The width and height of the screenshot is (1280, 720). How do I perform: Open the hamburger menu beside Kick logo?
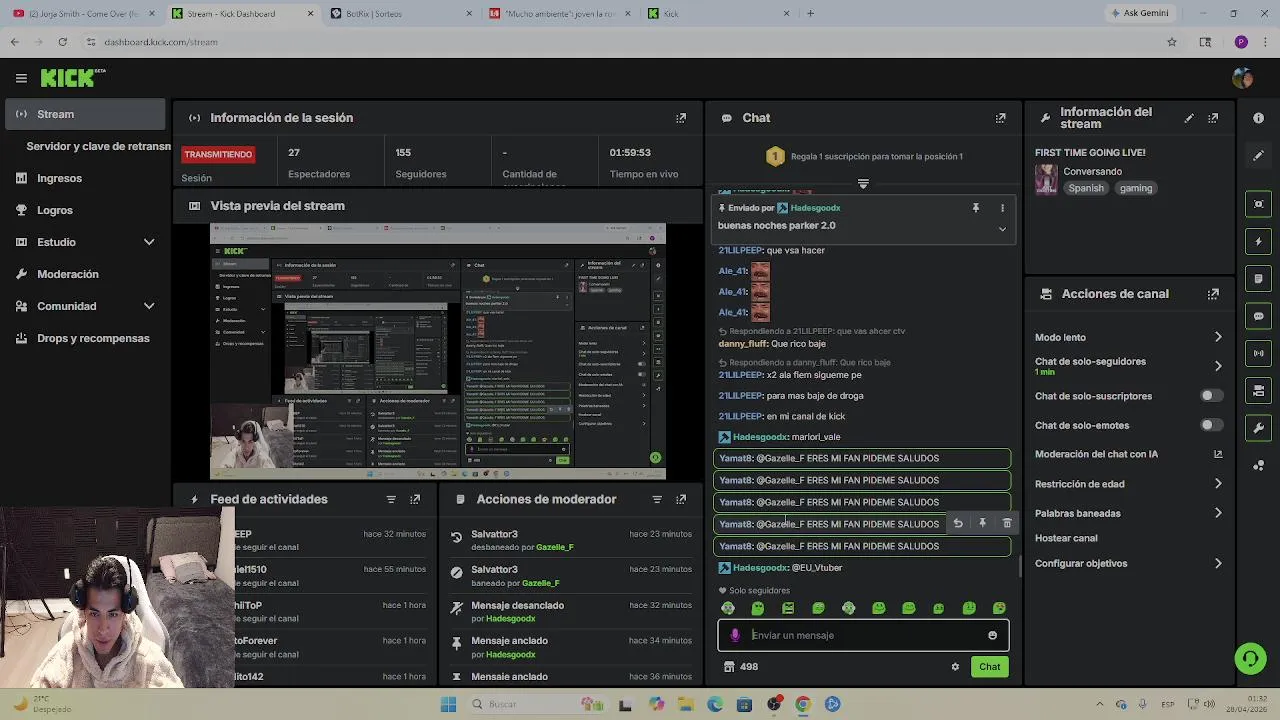21,78
